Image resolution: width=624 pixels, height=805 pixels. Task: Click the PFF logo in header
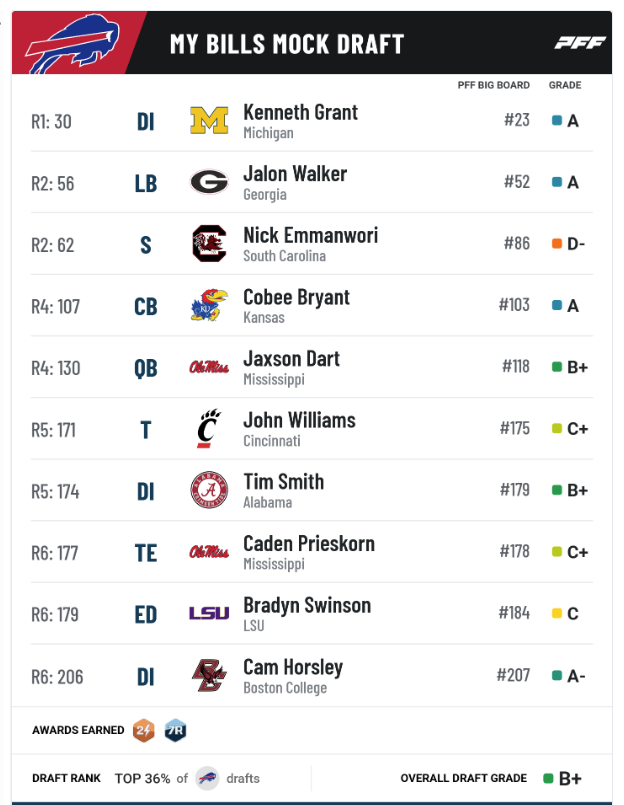pyautogui.click(x=580, y=43)
